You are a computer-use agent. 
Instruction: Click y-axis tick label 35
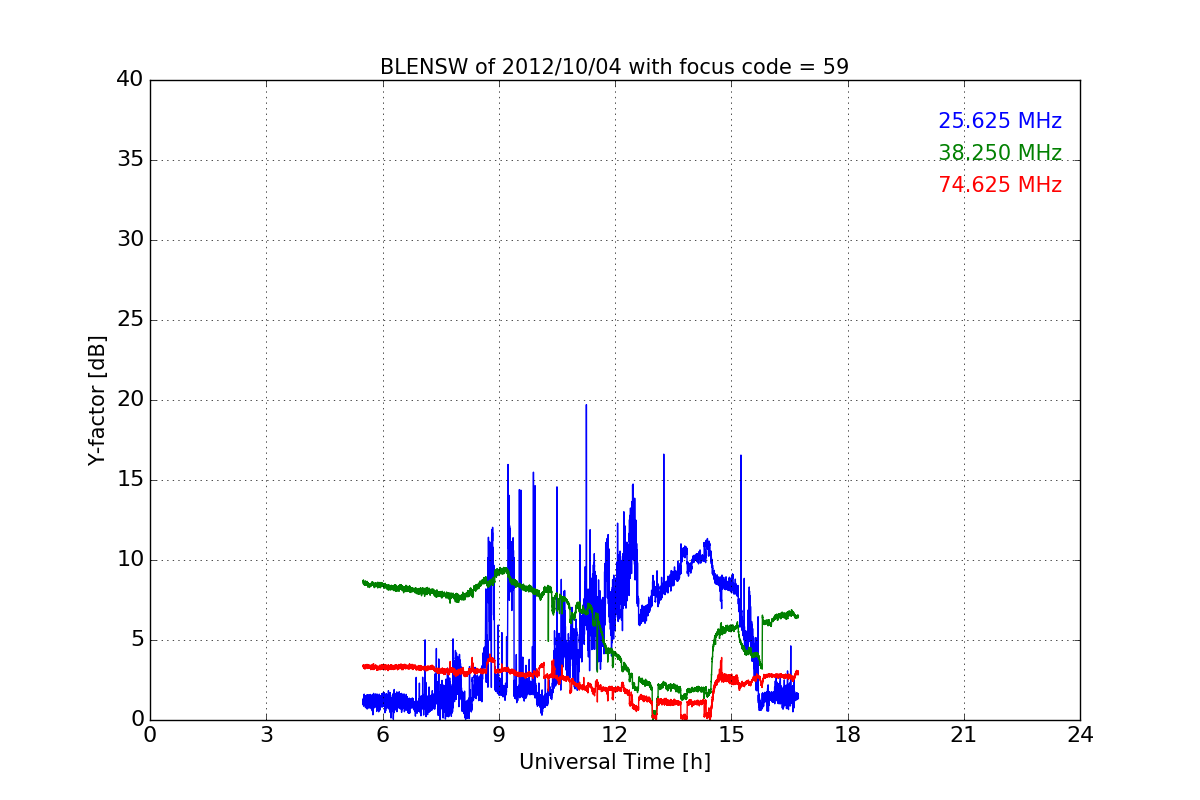[x=130, y=160]
